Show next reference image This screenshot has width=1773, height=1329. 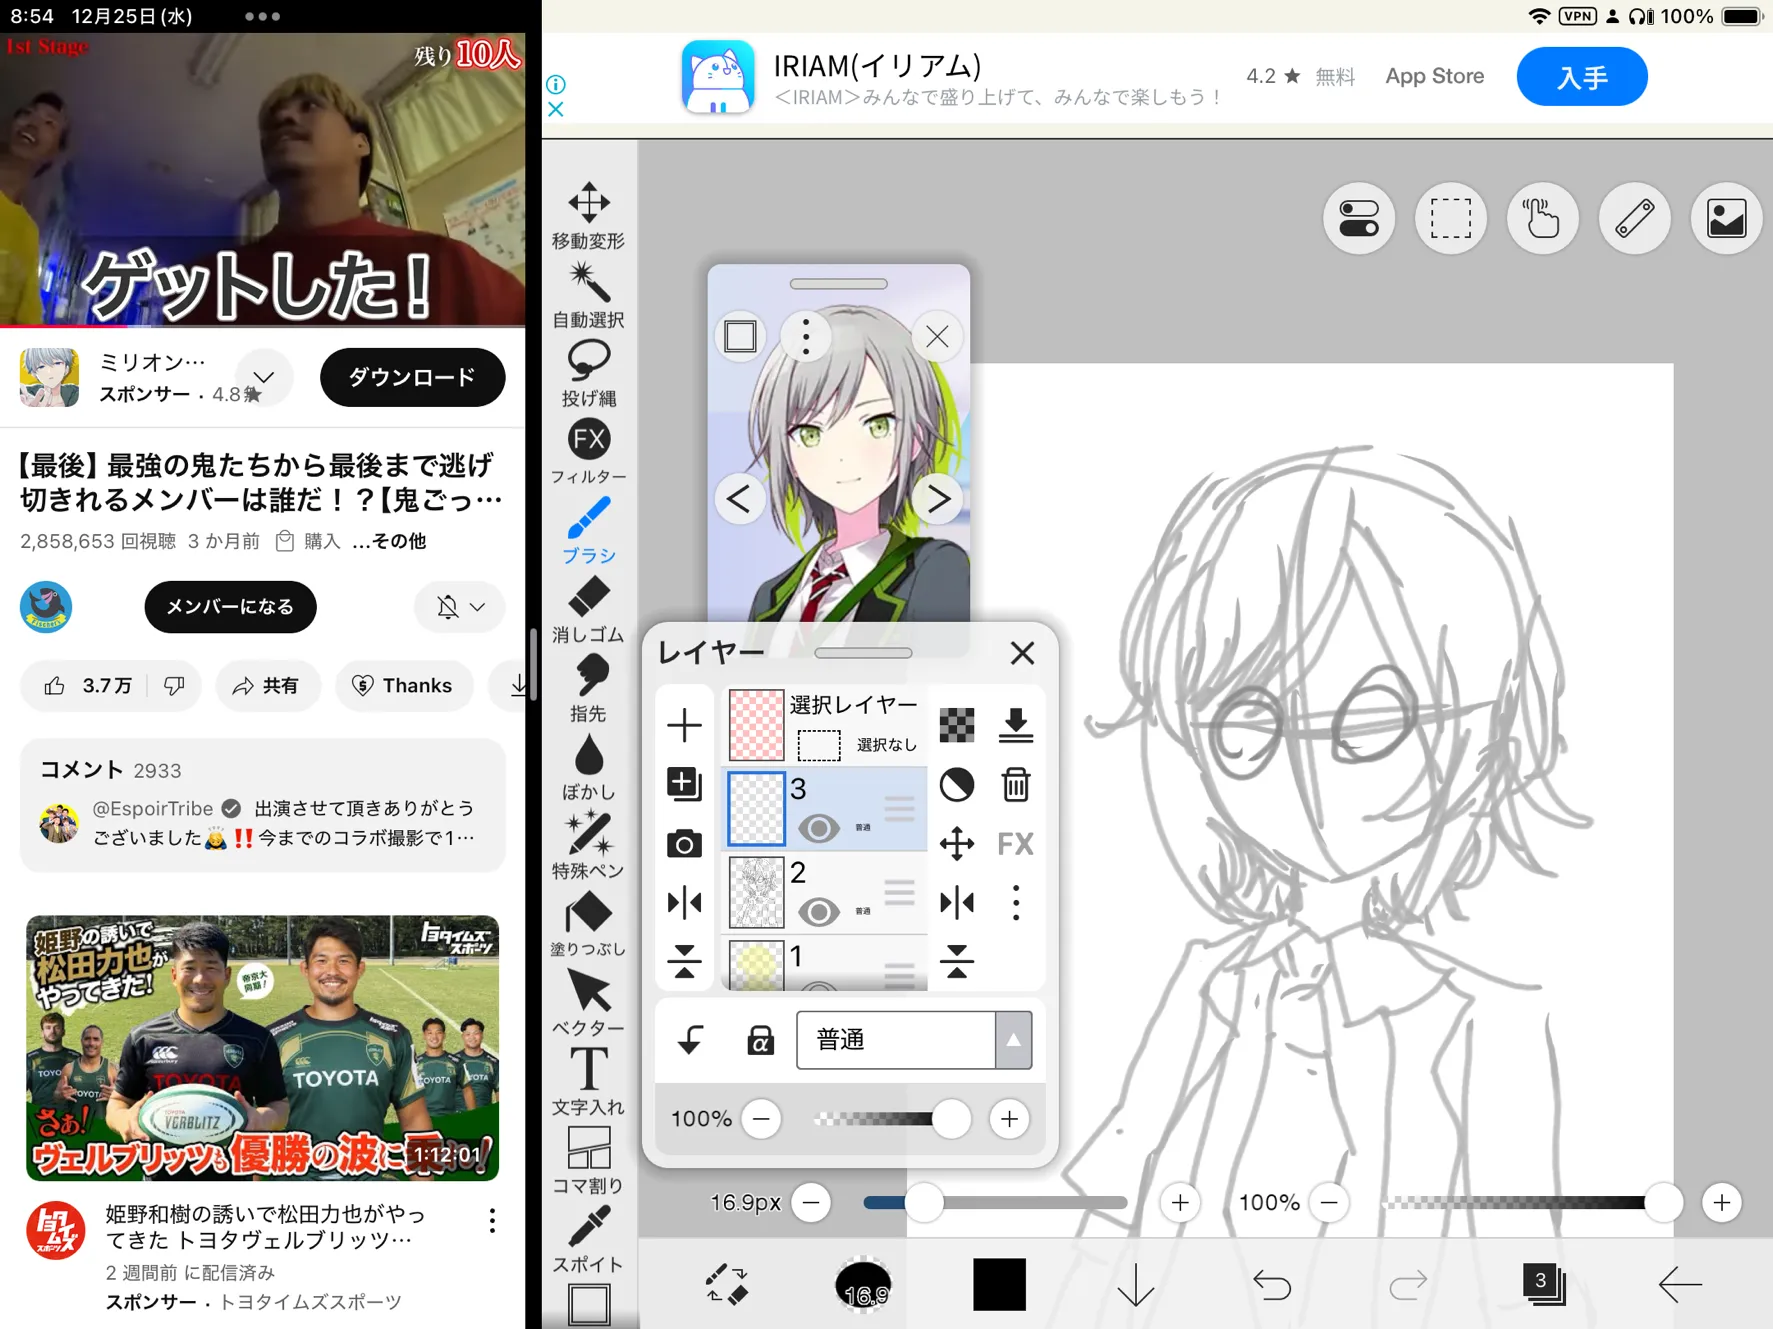[x=937, y=499]
